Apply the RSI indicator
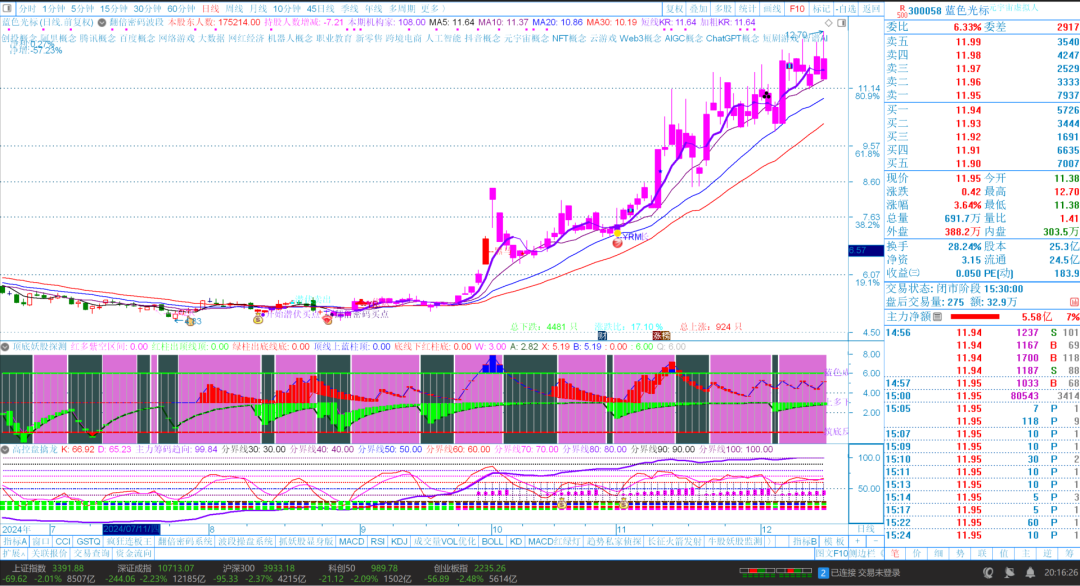Viewport: 1080px width, 586px height. pos(377,542)
